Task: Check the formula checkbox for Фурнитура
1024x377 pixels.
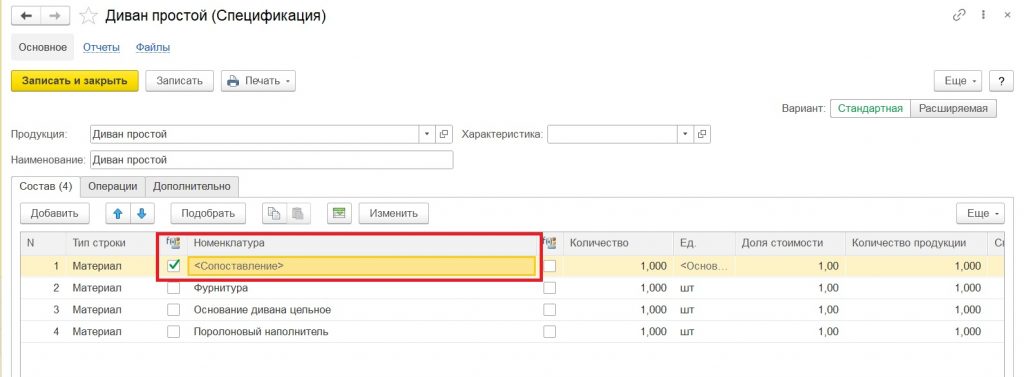Action: (x=174, y=287)
